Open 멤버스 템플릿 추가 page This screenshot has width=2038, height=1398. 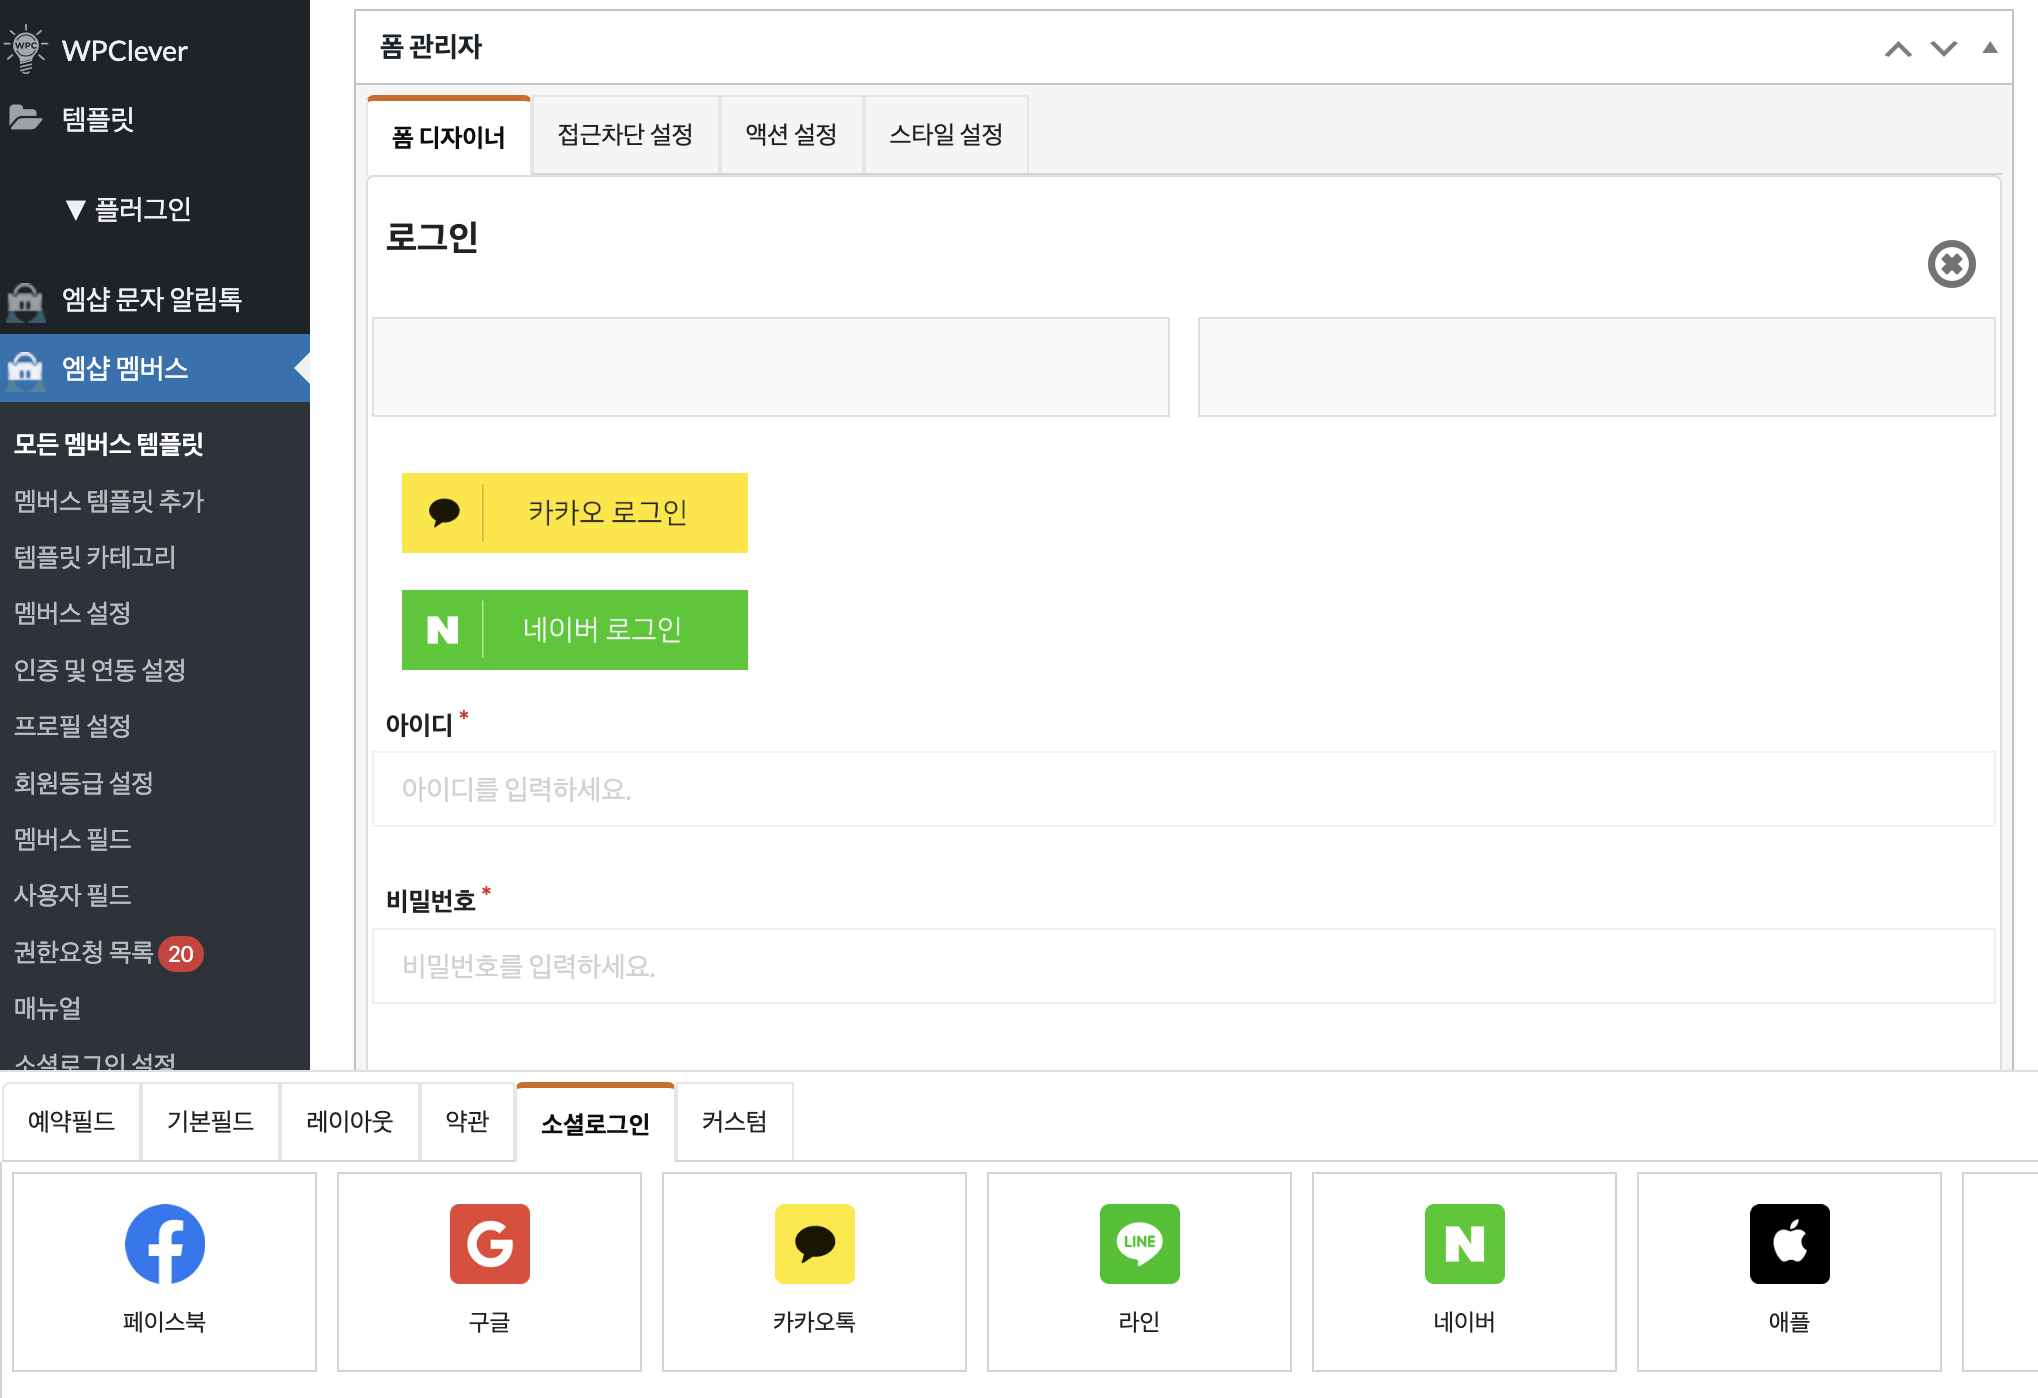tap(109, 501)
